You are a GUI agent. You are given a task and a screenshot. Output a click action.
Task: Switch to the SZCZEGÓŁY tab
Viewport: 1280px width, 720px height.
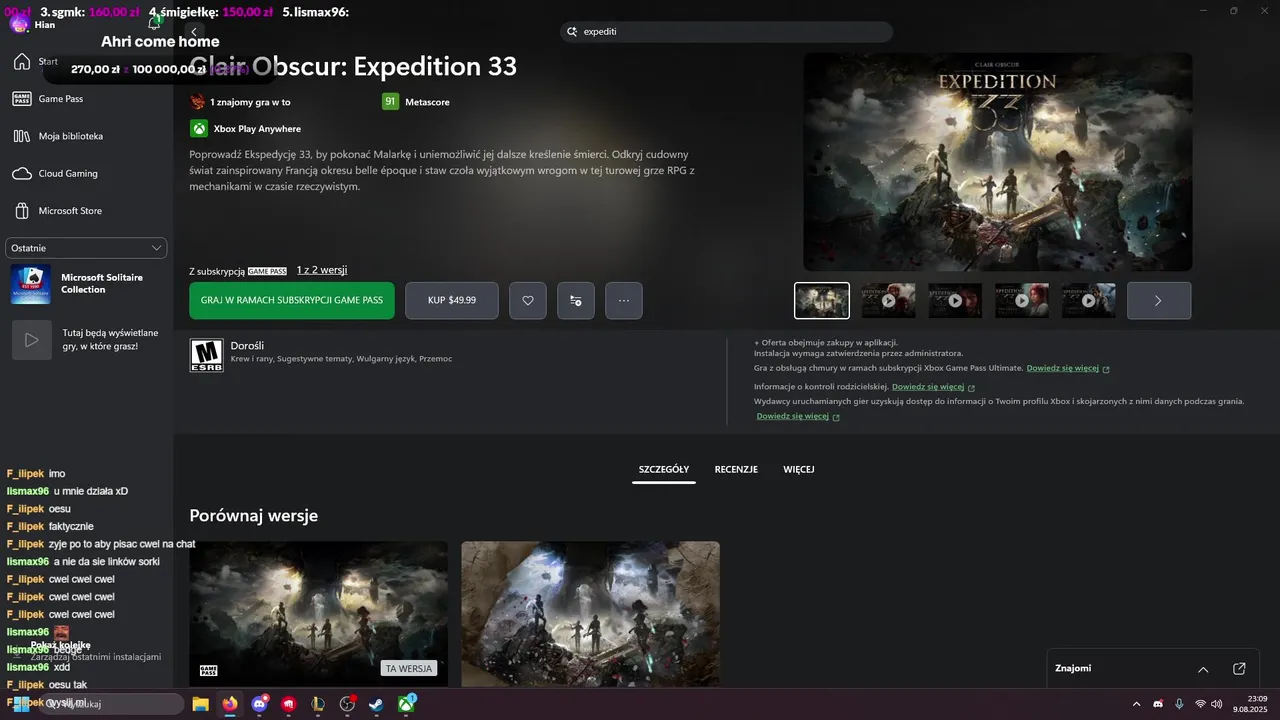click(664, 469)
